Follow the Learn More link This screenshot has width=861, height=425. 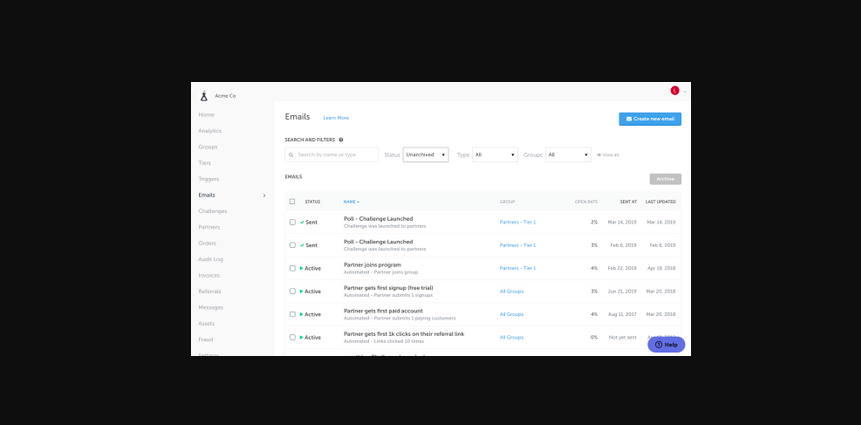(336, 118)
